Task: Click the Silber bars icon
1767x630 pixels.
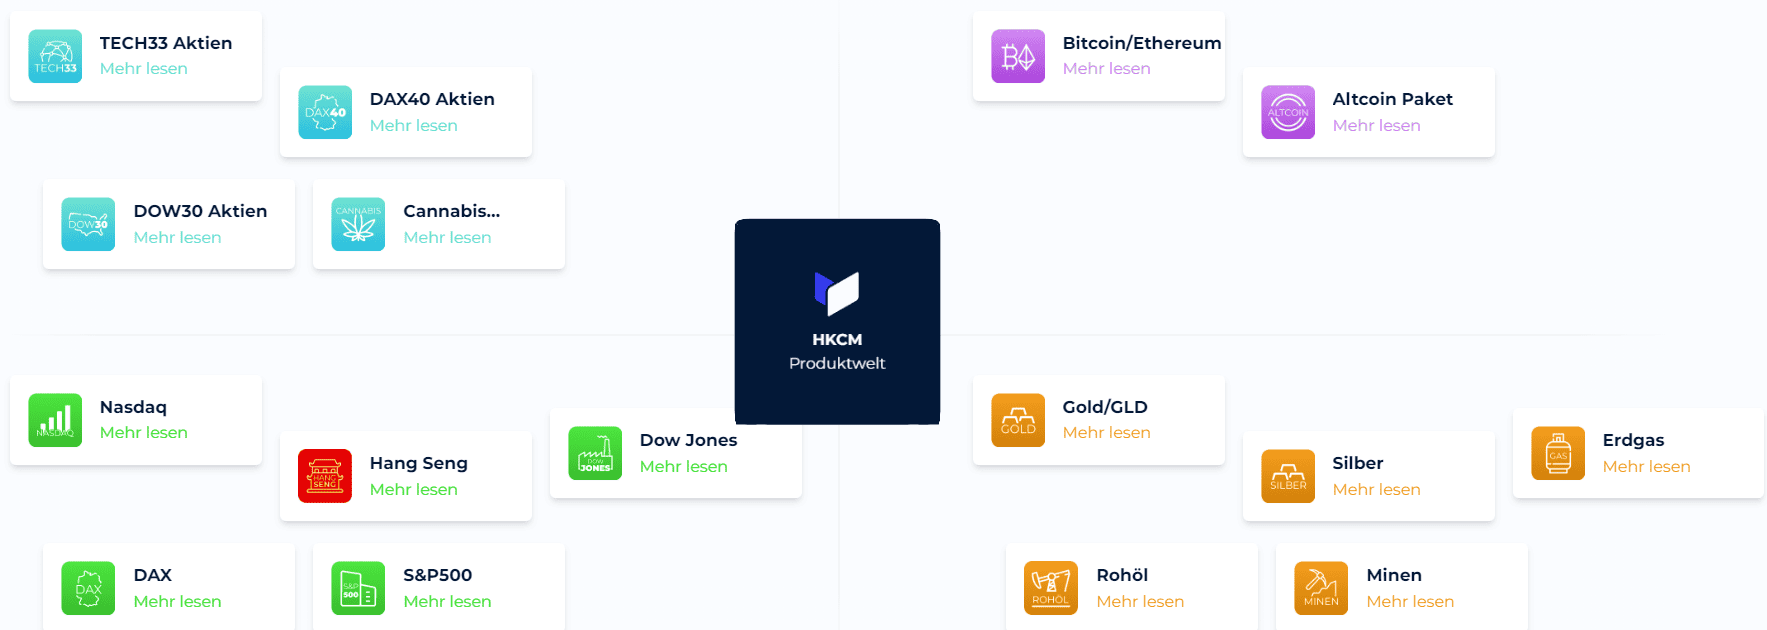Action: [x=1288, y=476]
